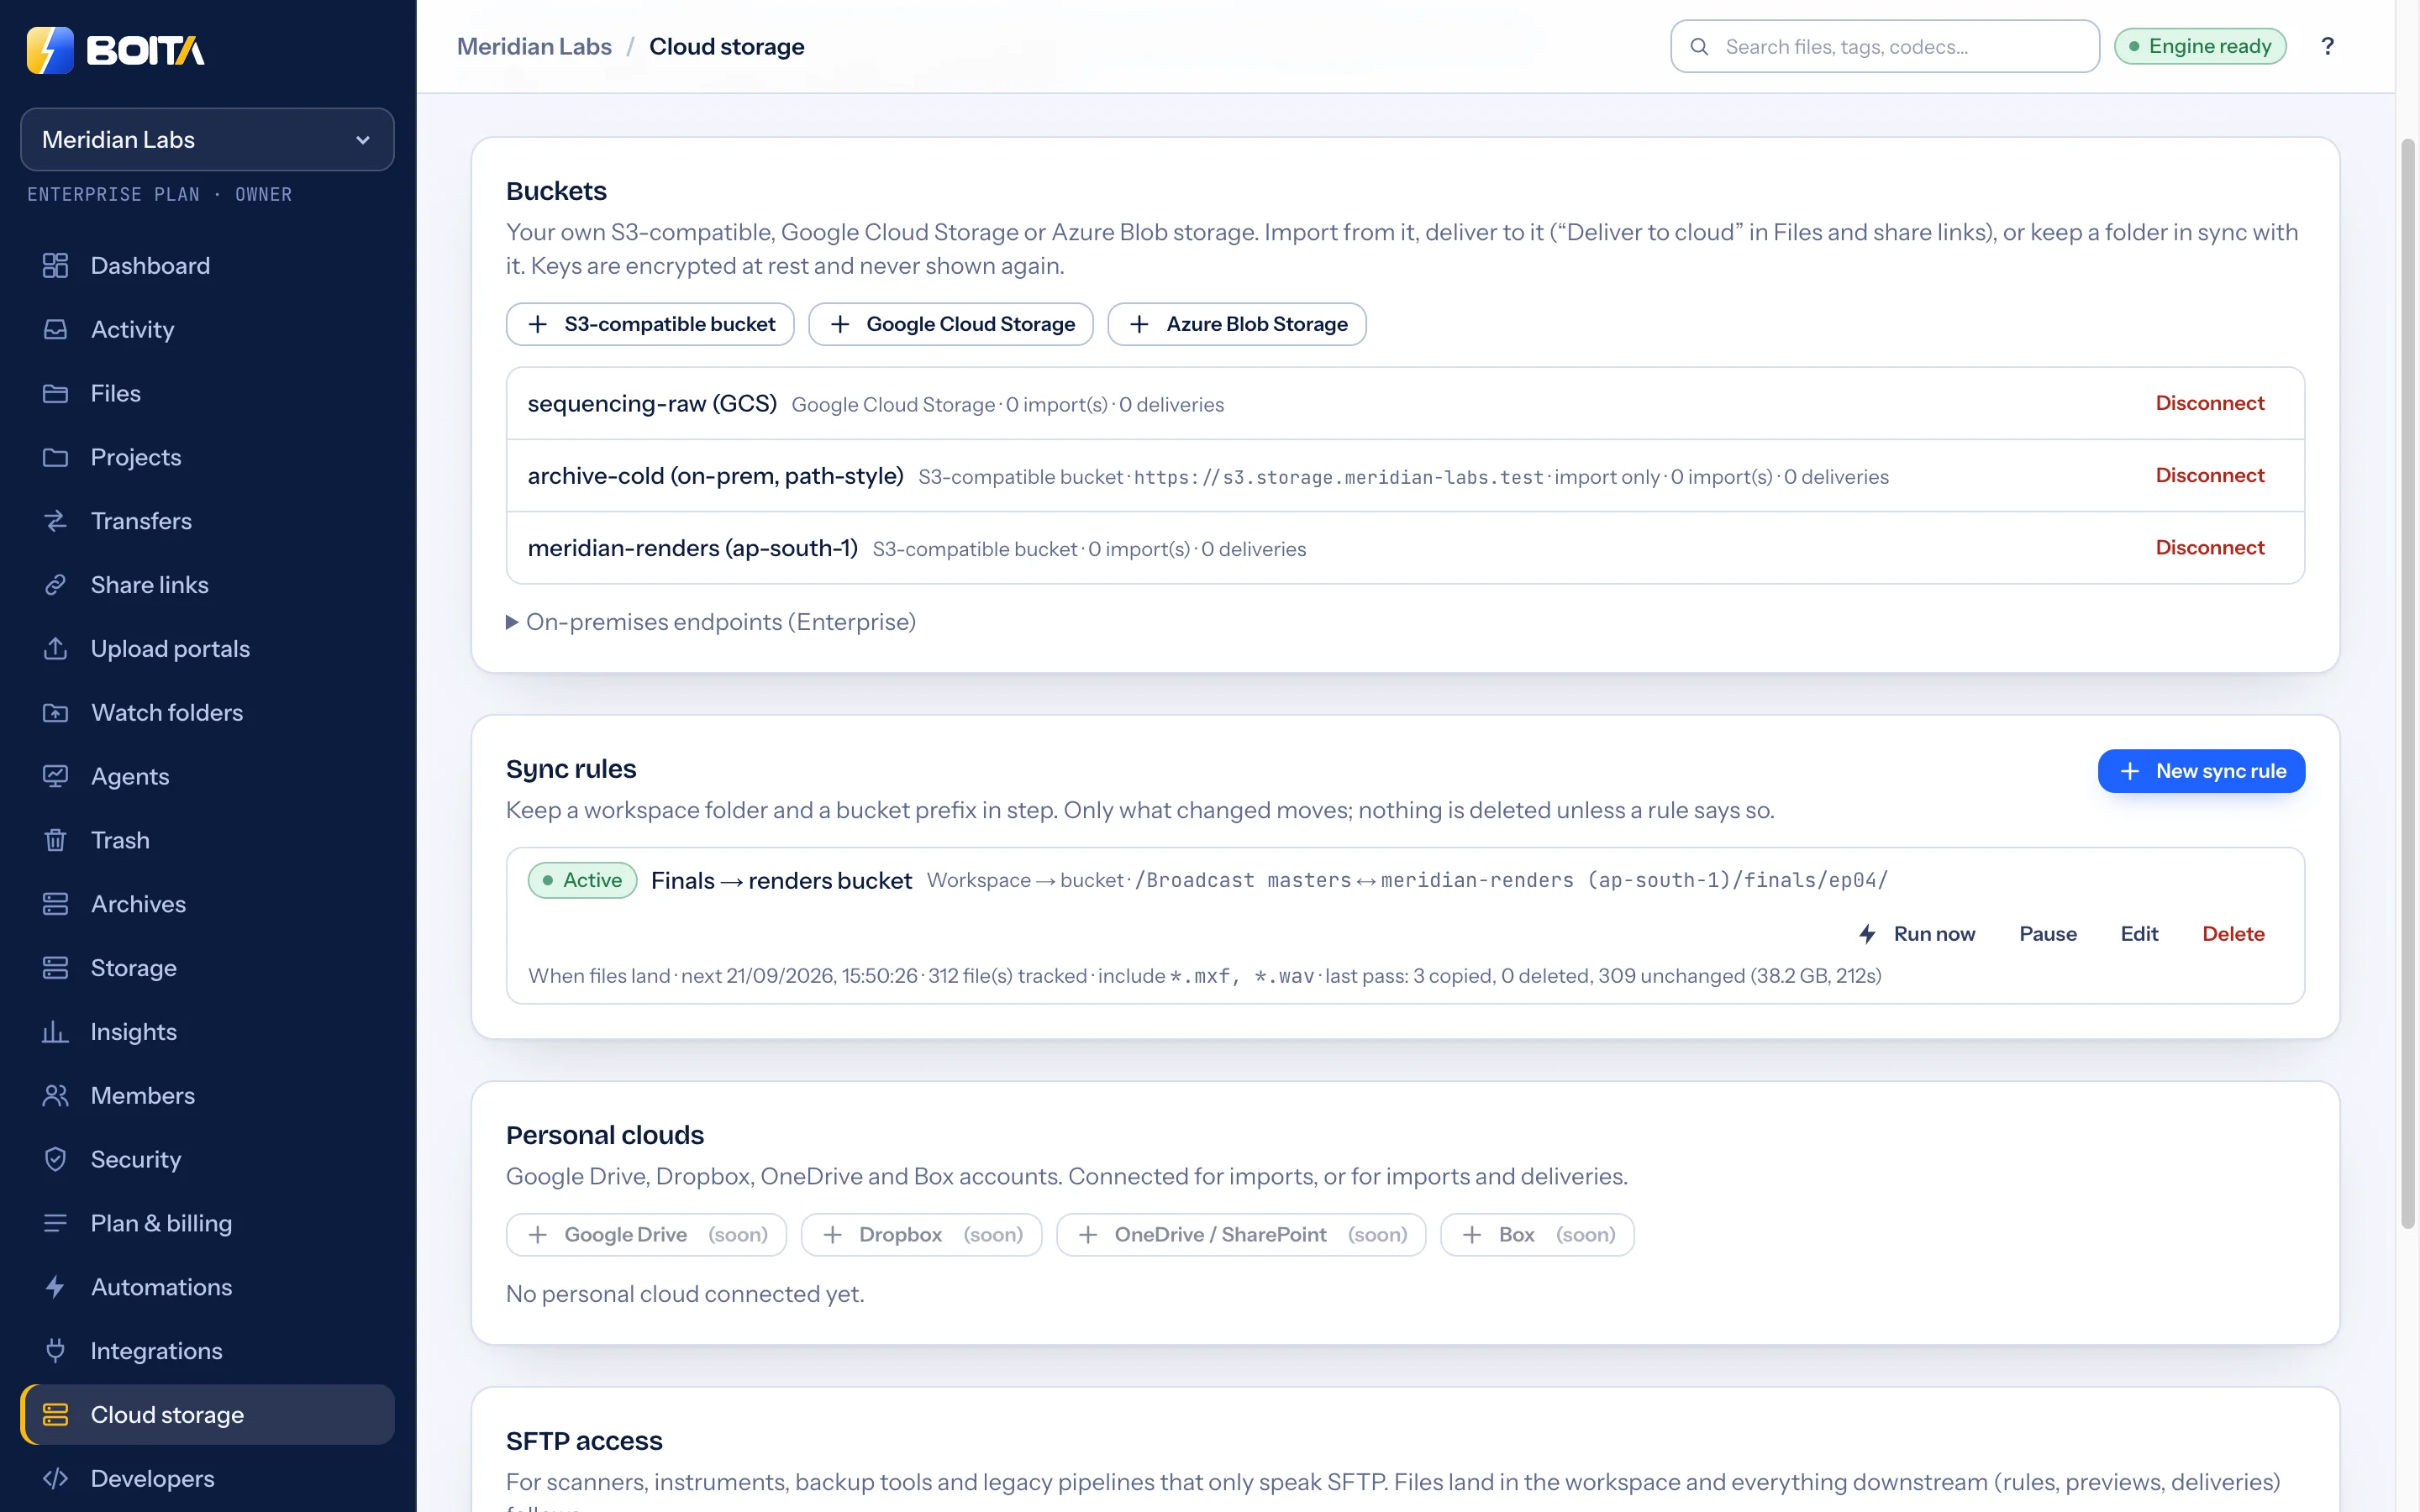The width and height of the screenshot is (2420, 1512).
Task: Add an Azure Blob Storage bucket
Action: click(x=1237, y=324)
